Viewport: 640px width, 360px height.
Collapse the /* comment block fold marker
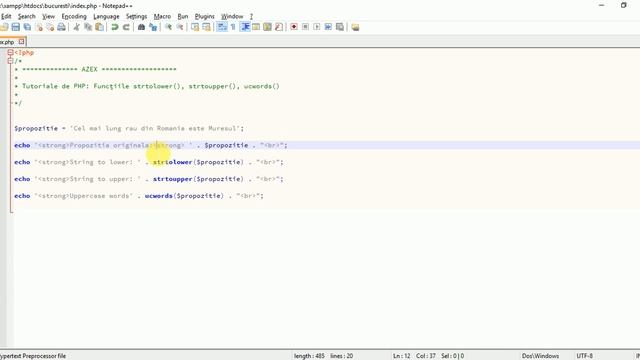(10, 61)
